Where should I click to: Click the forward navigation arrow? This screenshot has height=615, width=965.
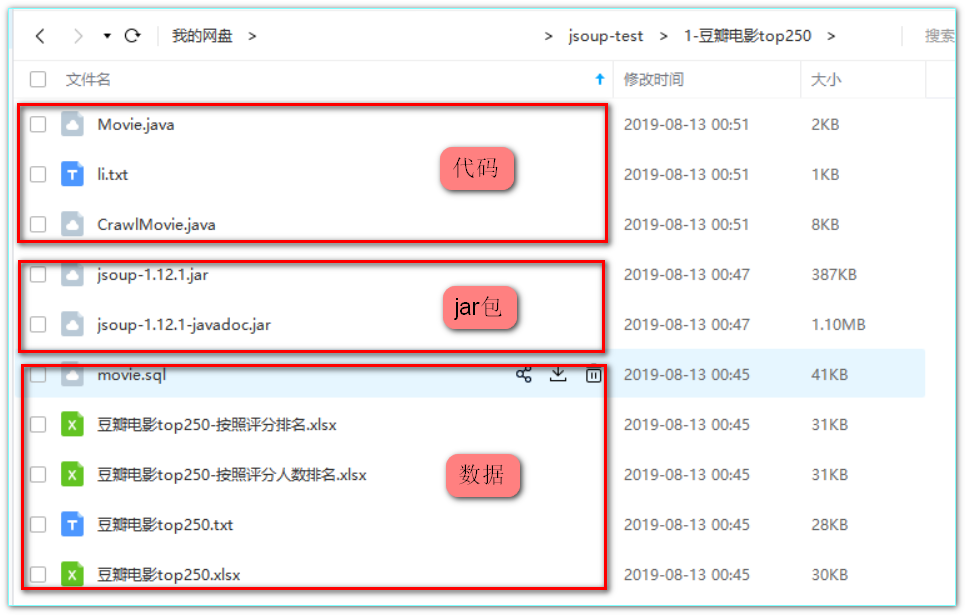pyautogui.click(x=78, y=36)
